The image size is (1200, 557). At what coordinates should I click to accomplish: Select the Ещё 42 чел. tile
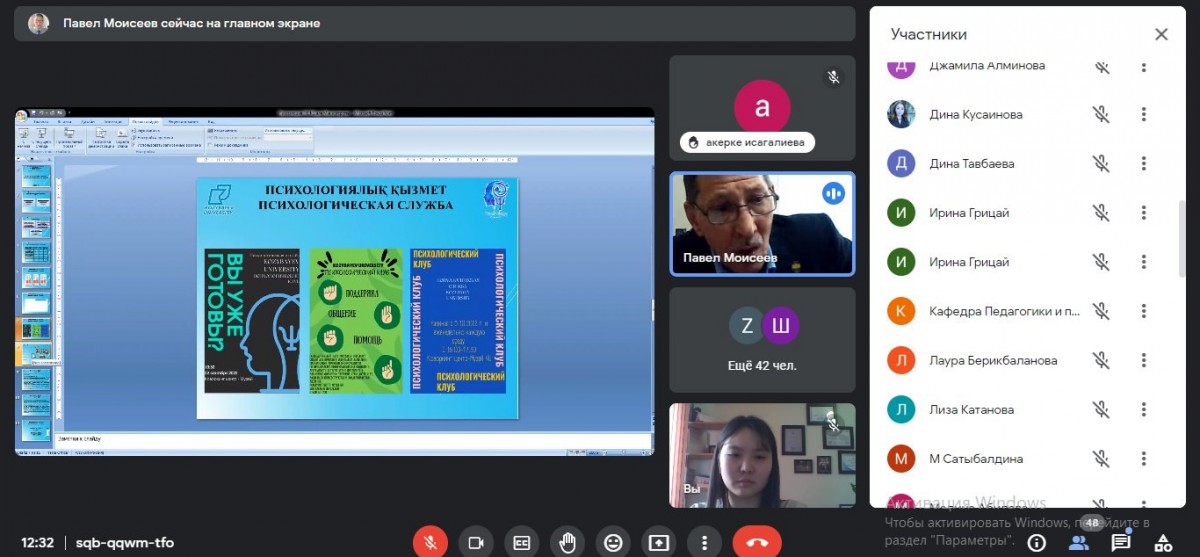762,340
